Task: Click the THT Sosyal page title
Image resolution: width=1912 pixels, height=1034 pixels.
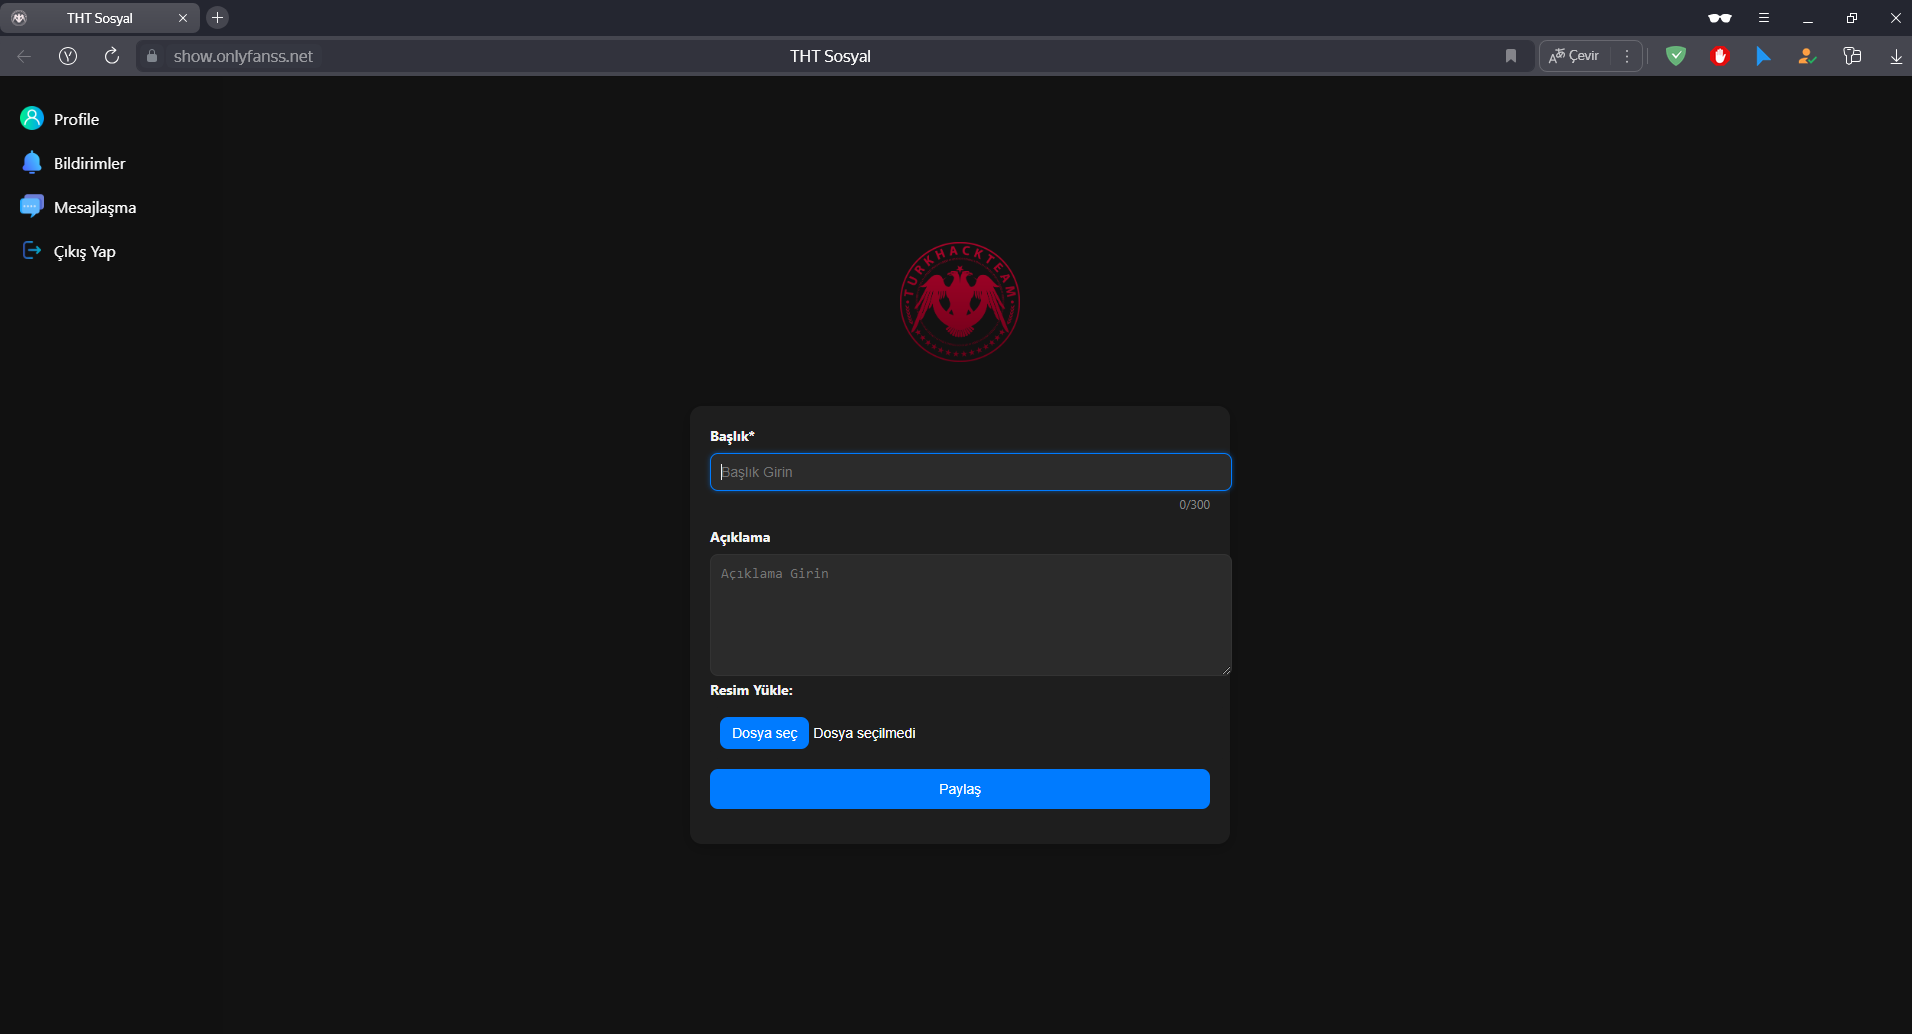Action: pos(830,56)
